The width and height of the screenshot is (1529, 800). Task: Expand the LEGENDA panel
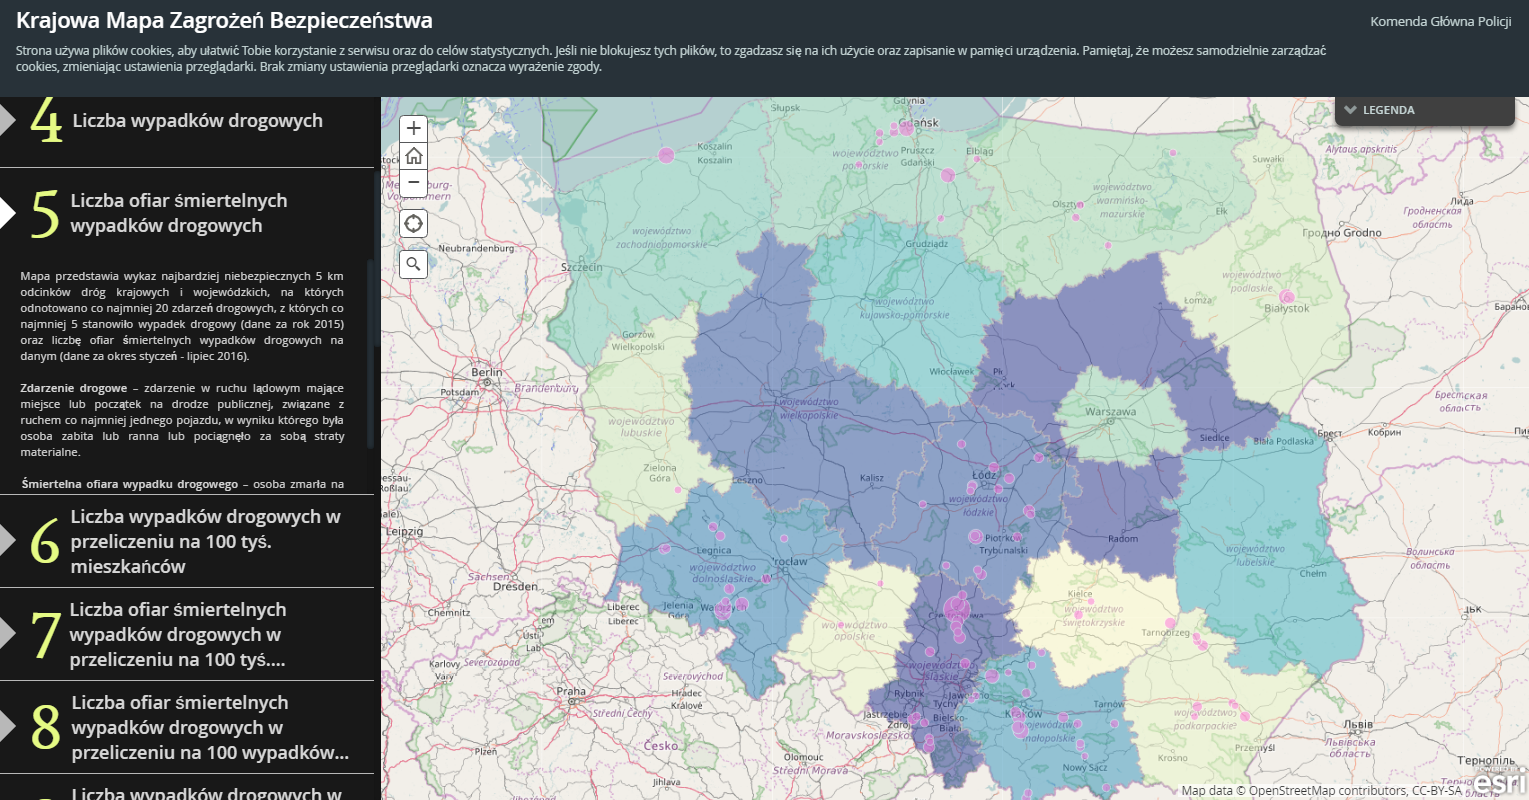pyautogui.click(x=1425, y=110)
